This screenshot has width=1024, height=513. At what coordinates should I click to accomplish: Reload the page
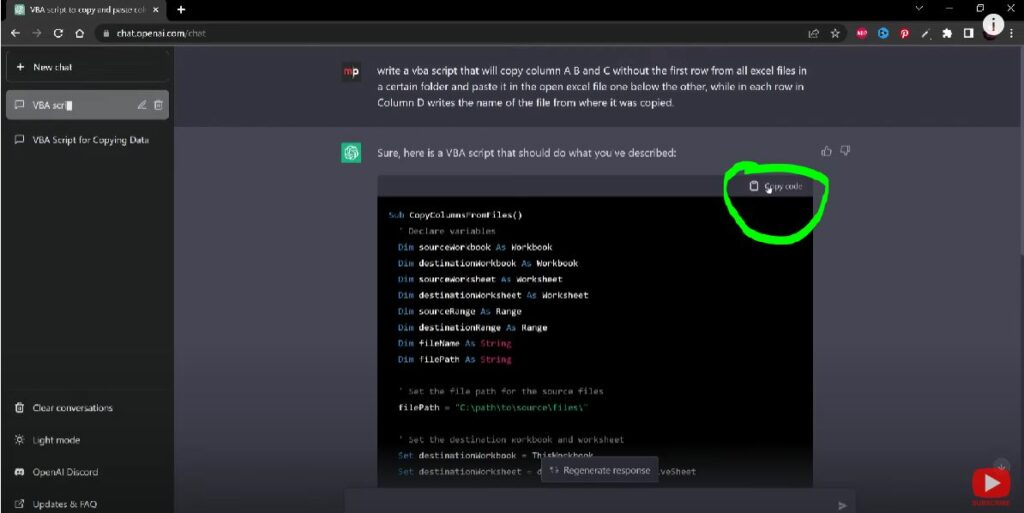pyautogui.click(x=58, y=33)
